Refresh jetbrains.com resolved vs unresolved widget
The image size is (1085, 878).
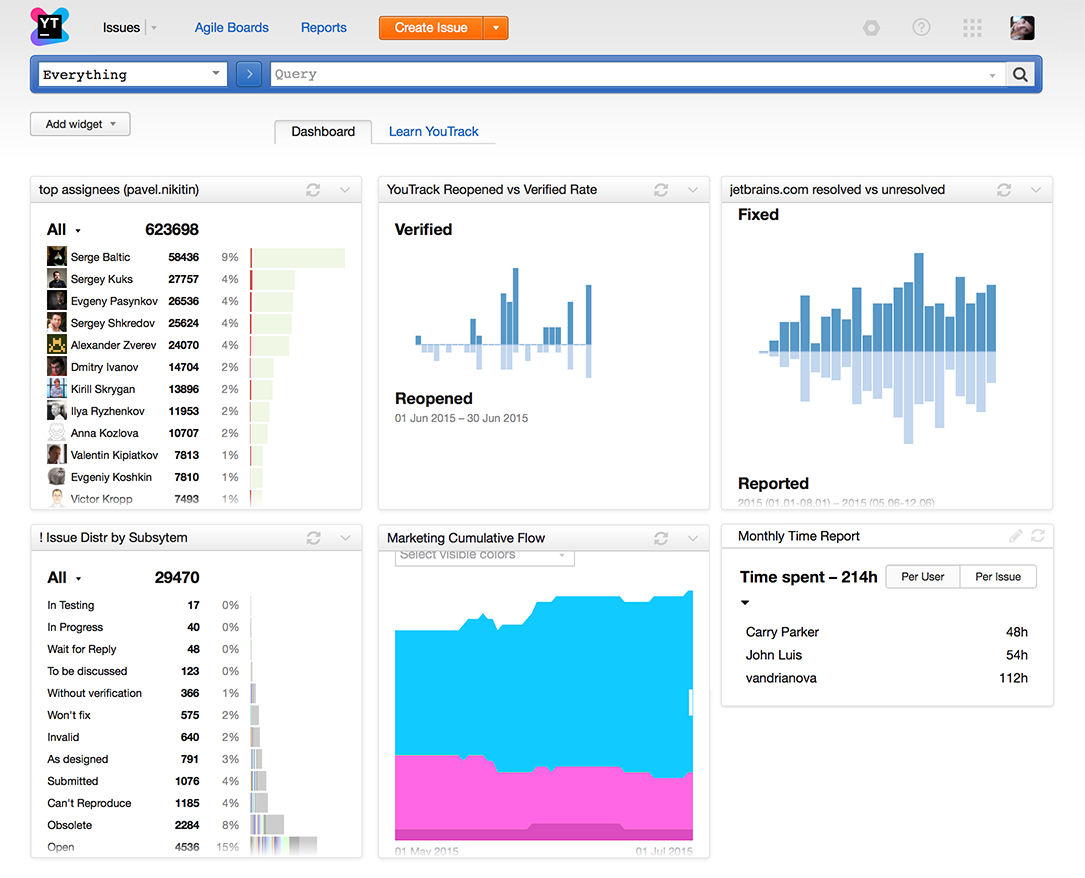1004,190
